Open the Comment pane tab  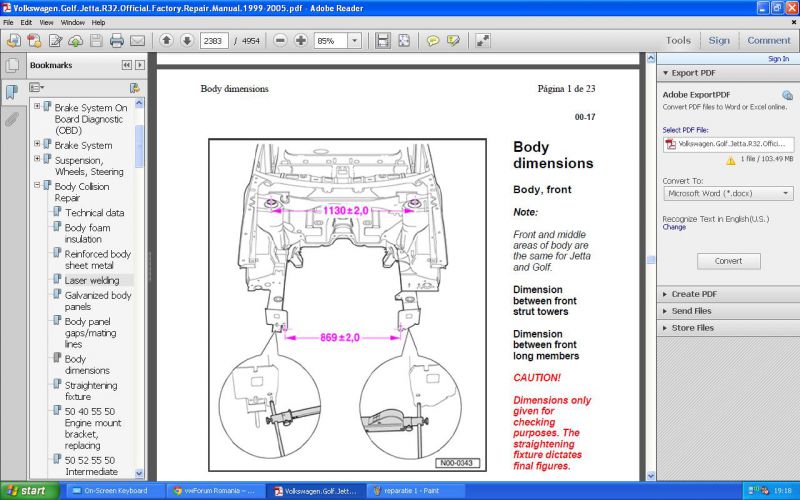(768, 41)
